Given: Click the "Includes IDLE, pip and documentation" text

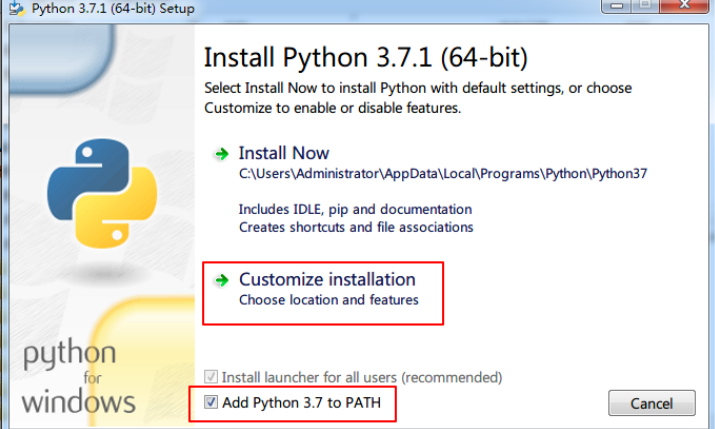Looking at the screenshot, I should coord(355,210).
